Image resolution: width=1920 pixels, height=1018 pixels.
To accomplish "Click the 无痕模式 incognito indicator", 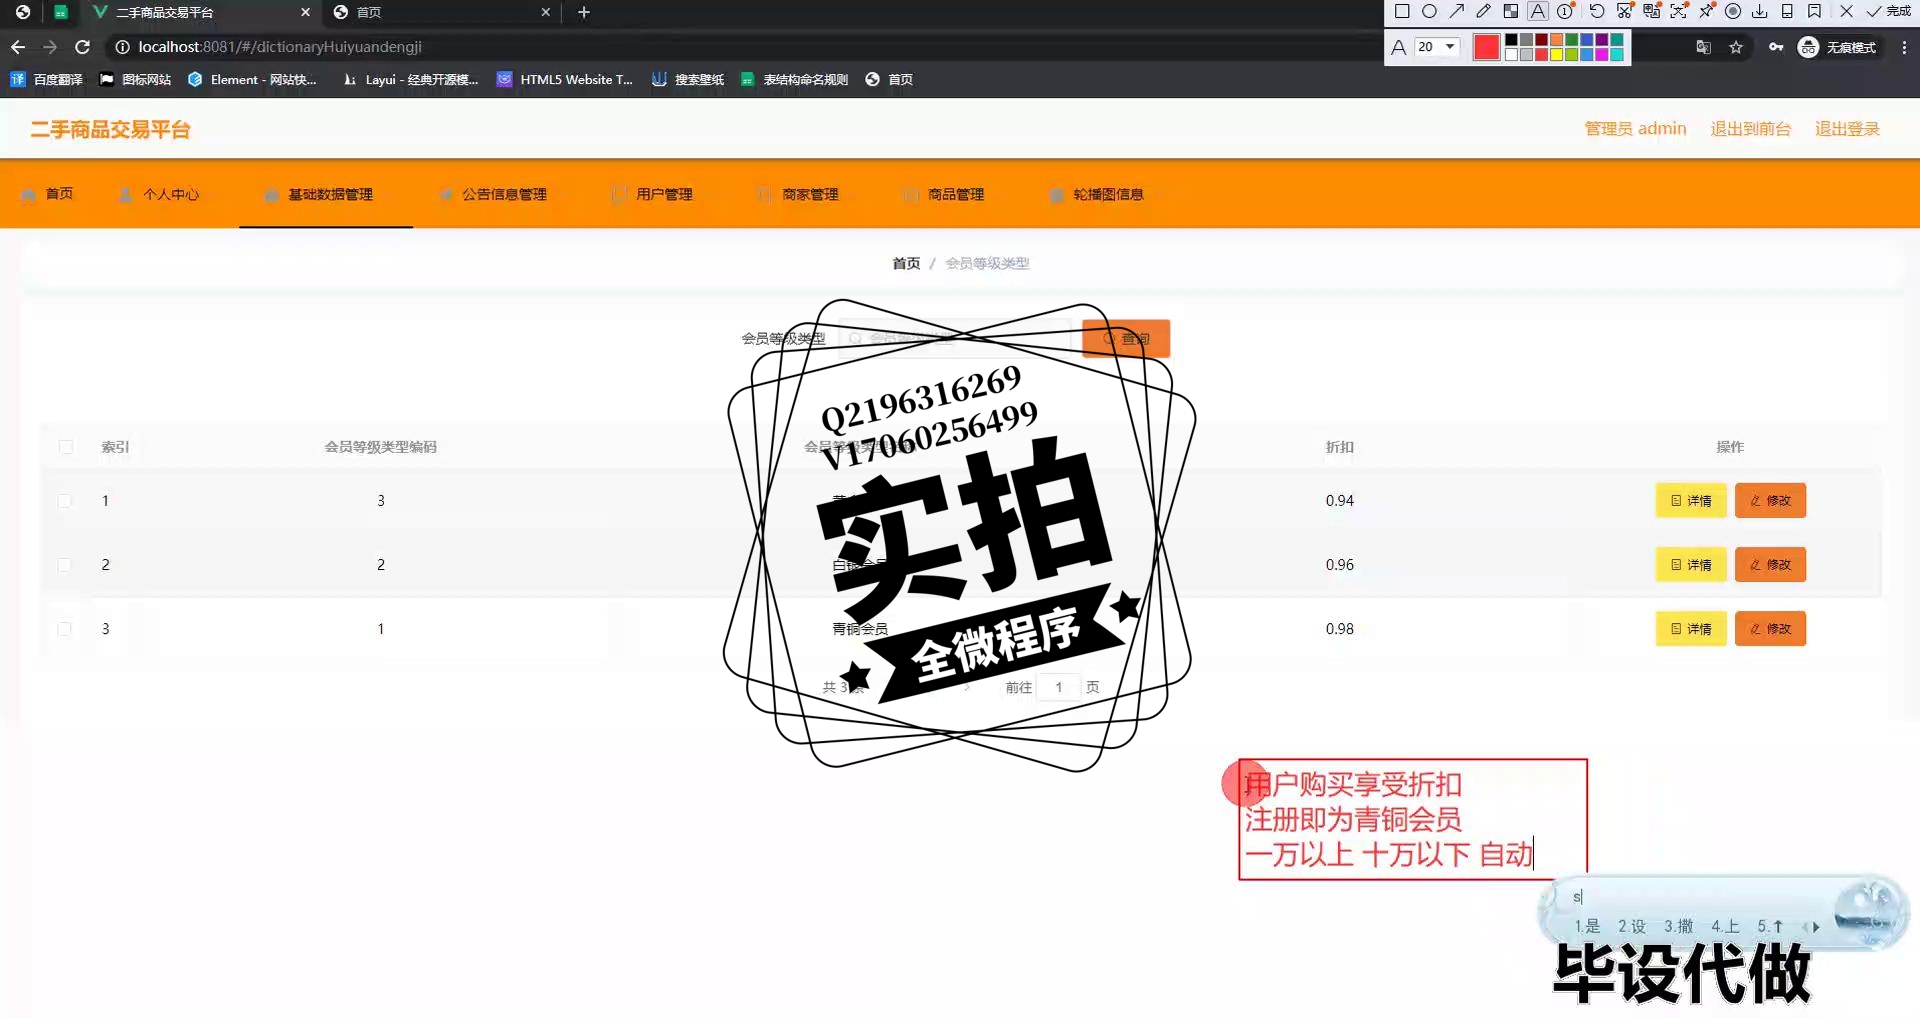I will (1837, 47).
